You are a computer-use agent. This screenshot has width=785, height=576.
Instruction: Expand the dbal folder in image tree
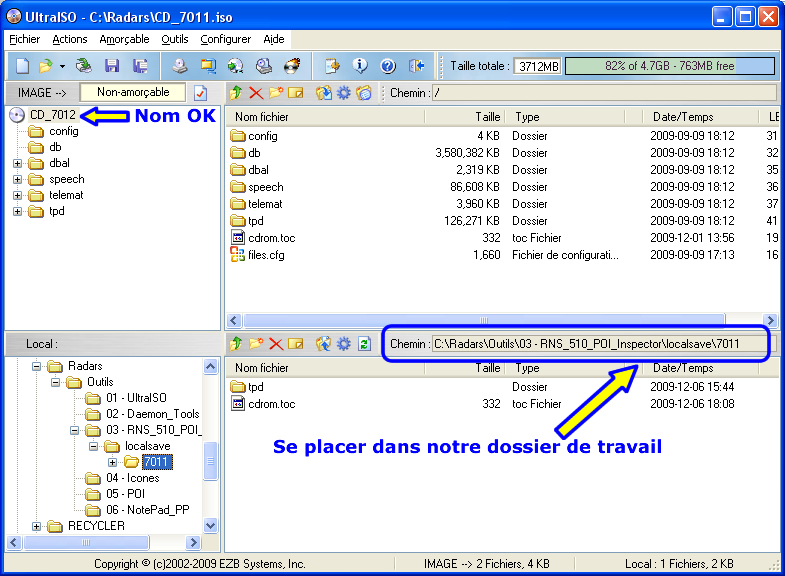(x=17, y=163)
